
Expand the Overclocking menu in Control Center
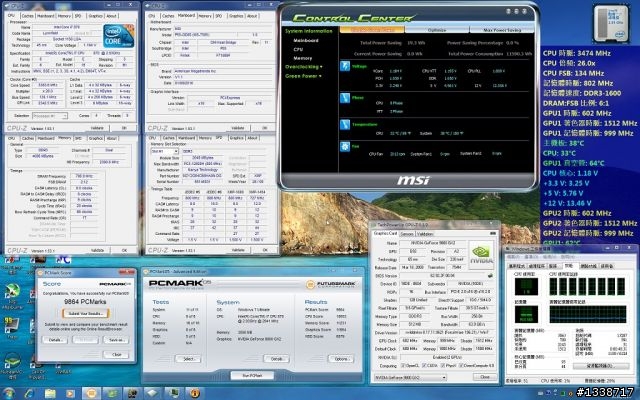point(304,67)
